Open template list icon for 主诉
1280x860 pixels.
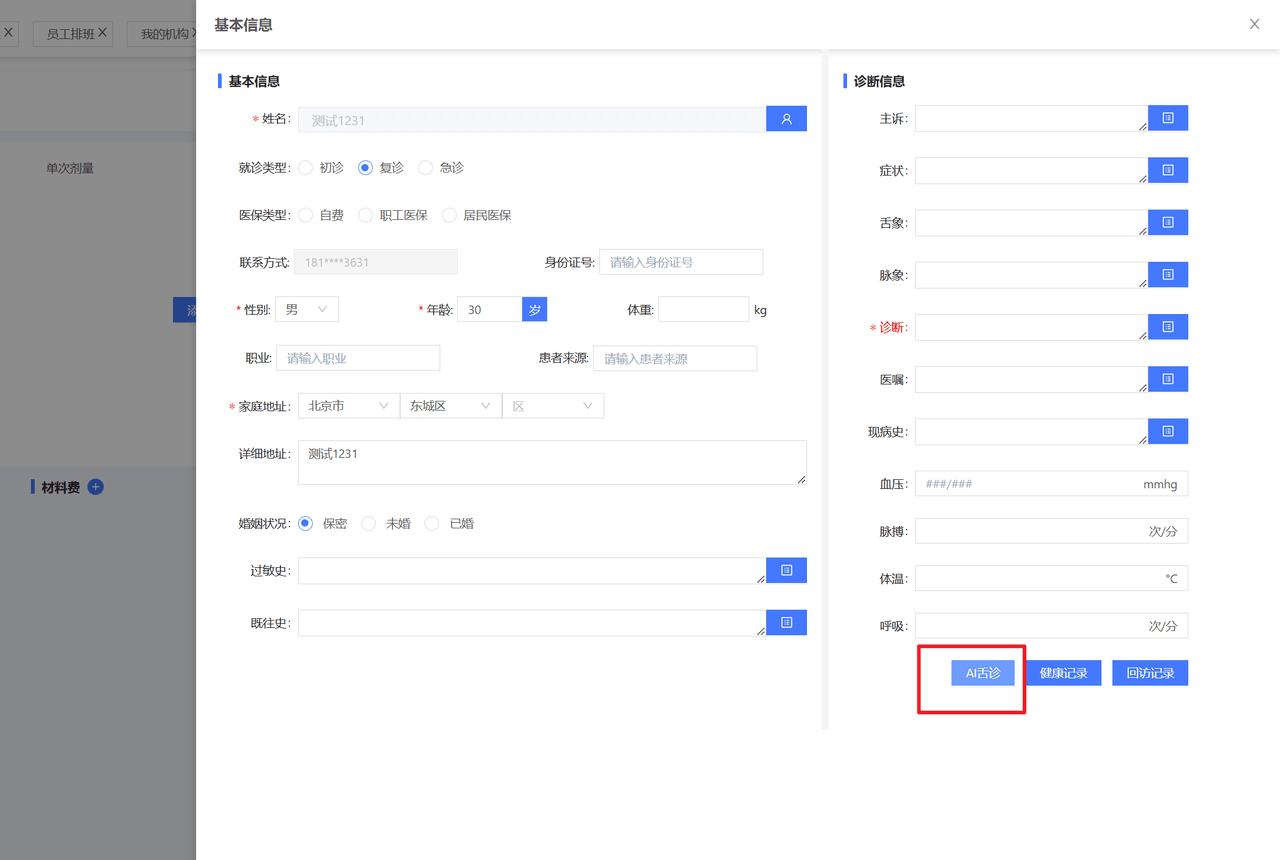pos(1168,118)
